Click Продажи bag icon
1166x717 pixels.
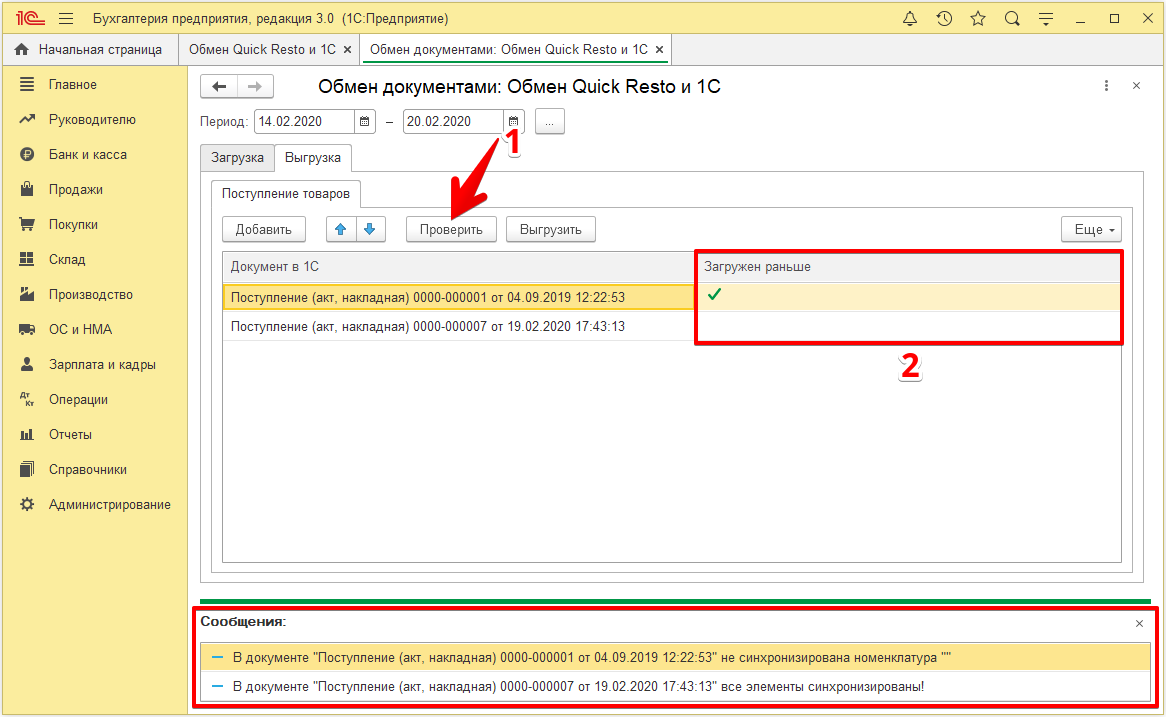(27, 189)
